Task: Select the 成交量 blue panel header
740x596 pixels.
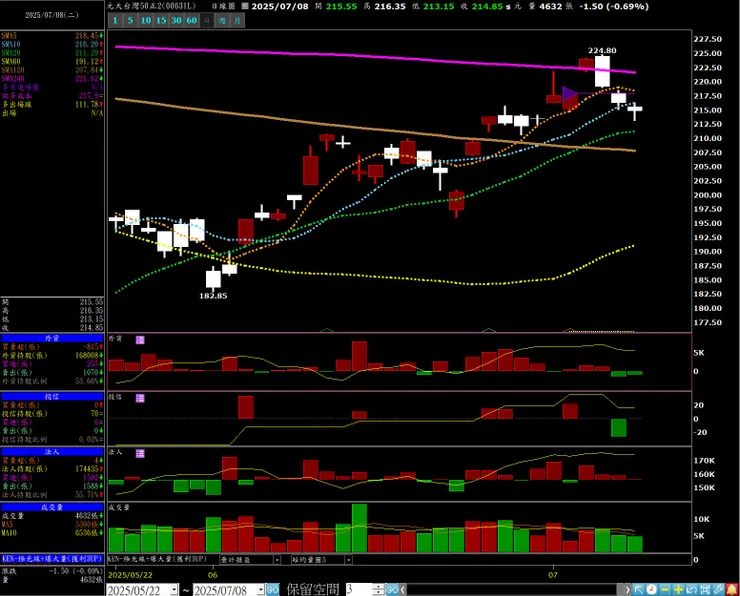Action: coord(52,507)
